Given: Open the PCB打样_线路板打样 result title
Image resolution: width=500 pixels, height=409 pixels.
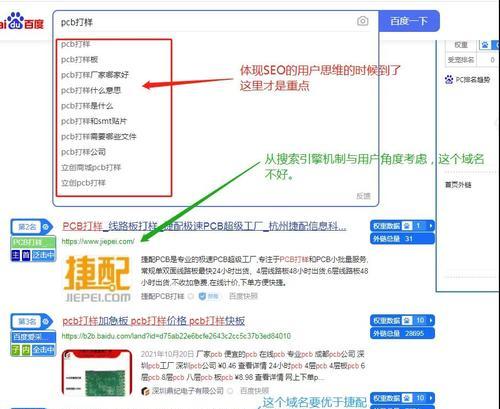Looking at the screenshot, I should [x=204, y=227].
